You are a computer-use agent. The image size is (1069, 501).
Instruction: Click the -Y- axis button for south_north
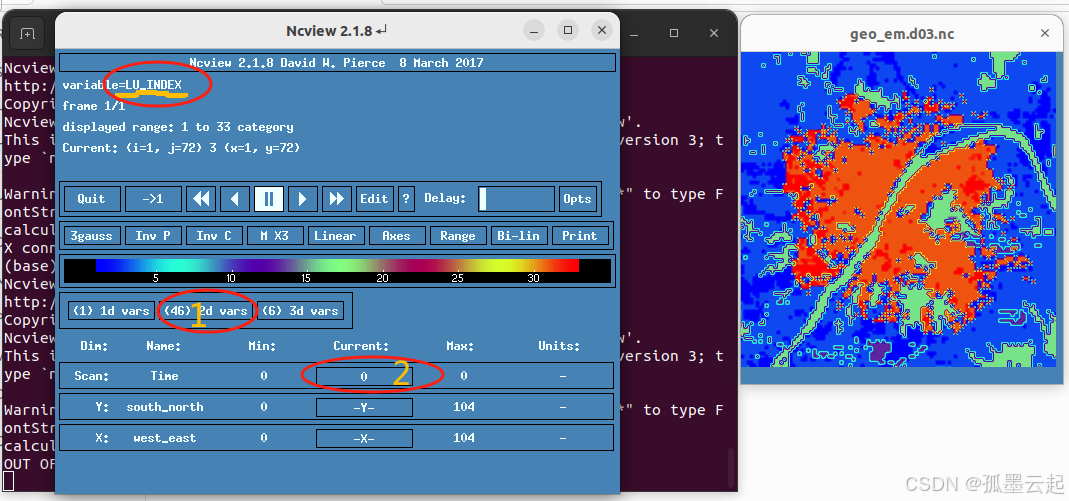tap(364, 408)
